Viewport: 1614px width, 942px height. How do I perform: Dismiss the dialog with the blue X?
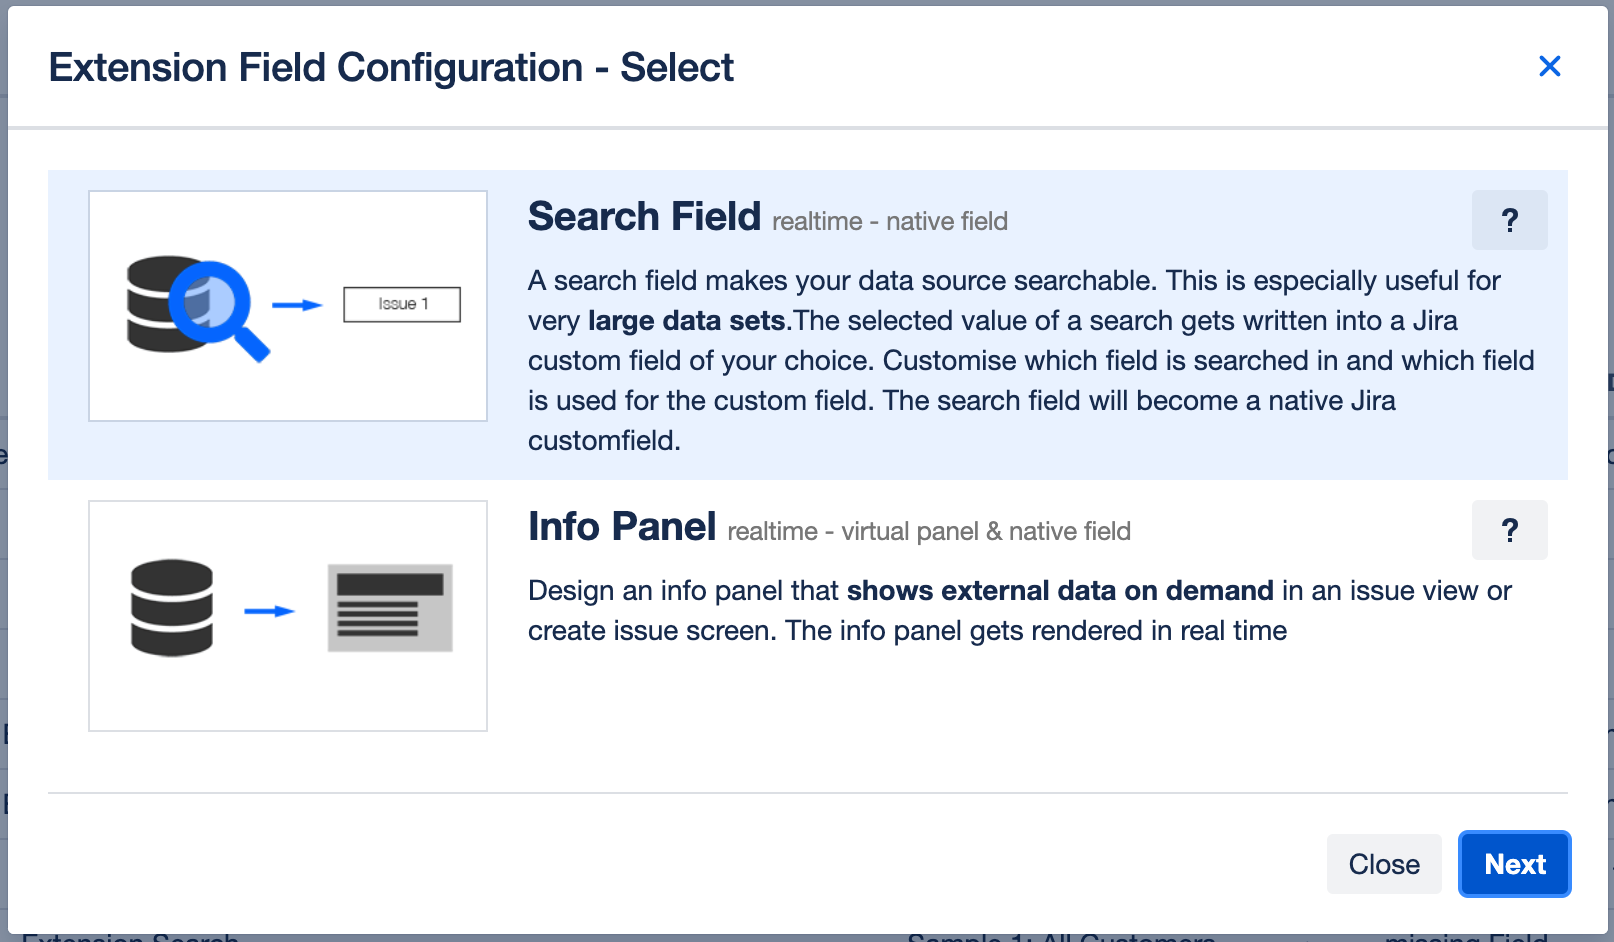pos(1550,66)
